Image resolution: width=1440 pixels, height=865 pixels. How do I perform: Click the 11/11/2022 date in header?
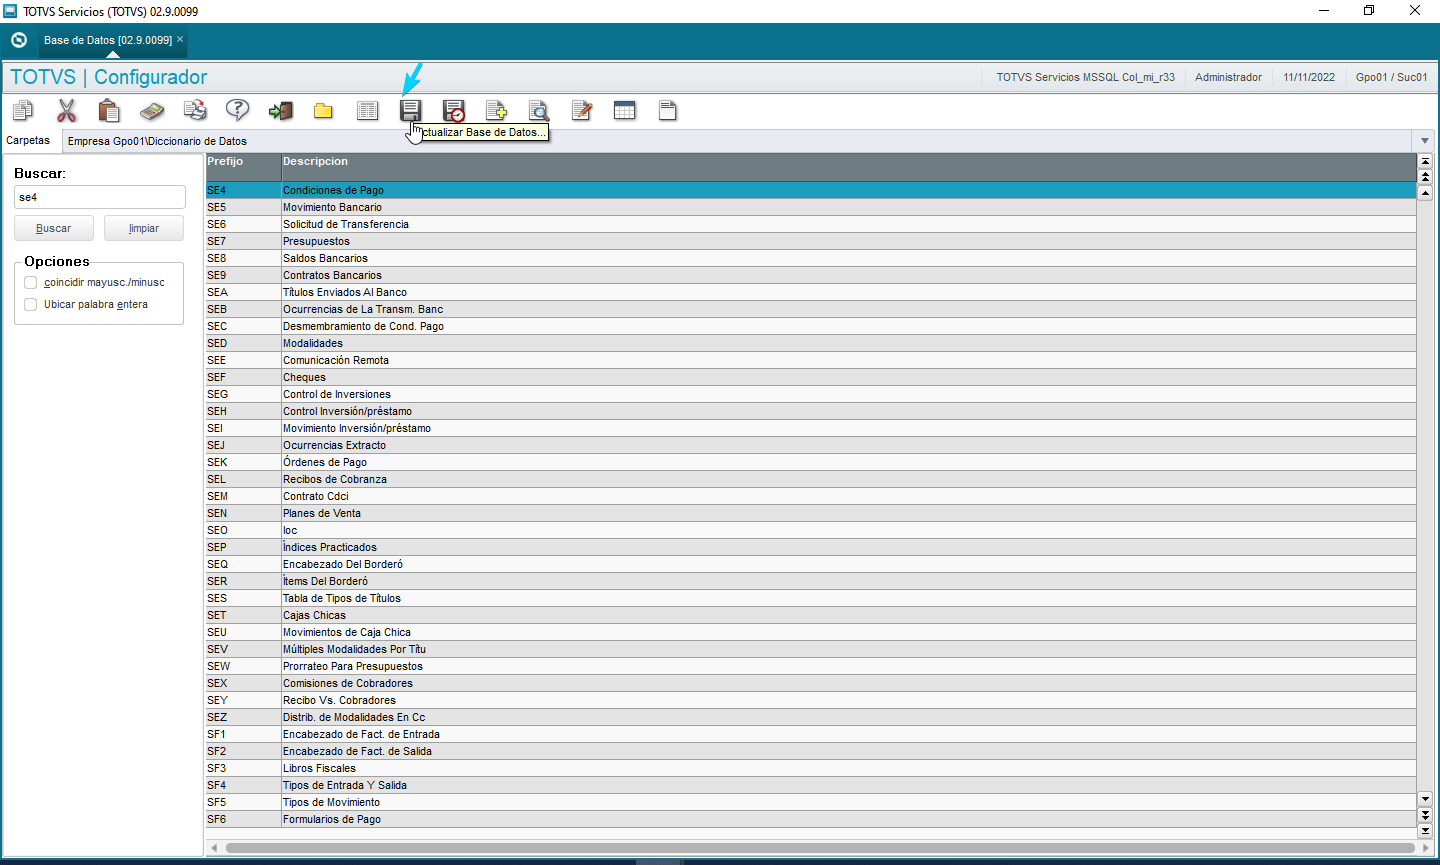point(1309,77)
